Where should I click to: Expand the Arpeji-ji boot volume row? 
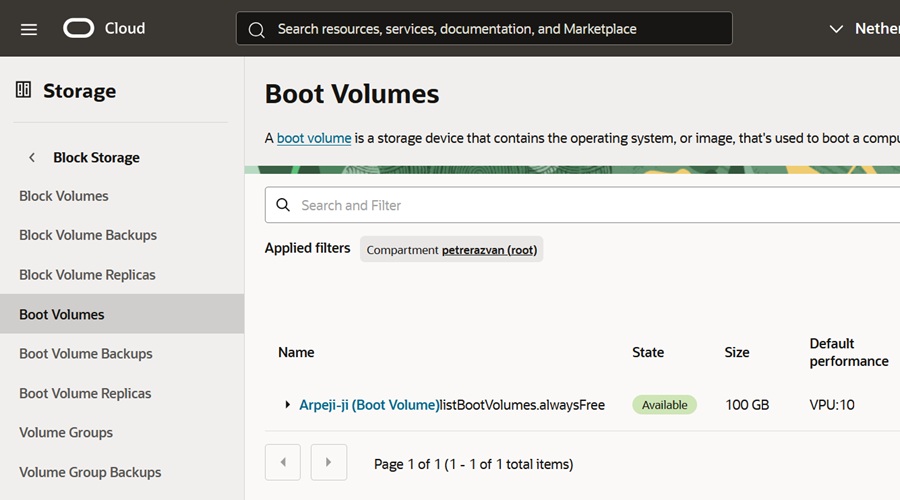[x=288, y=405]
